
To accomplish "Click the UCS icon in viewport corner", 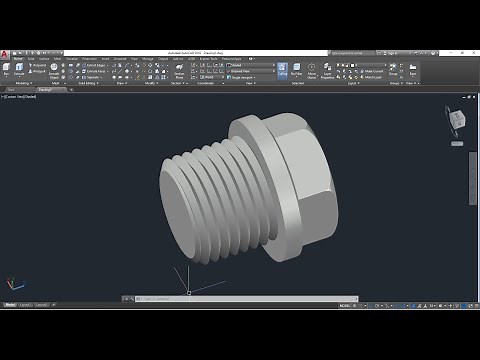I will [15, 283].
